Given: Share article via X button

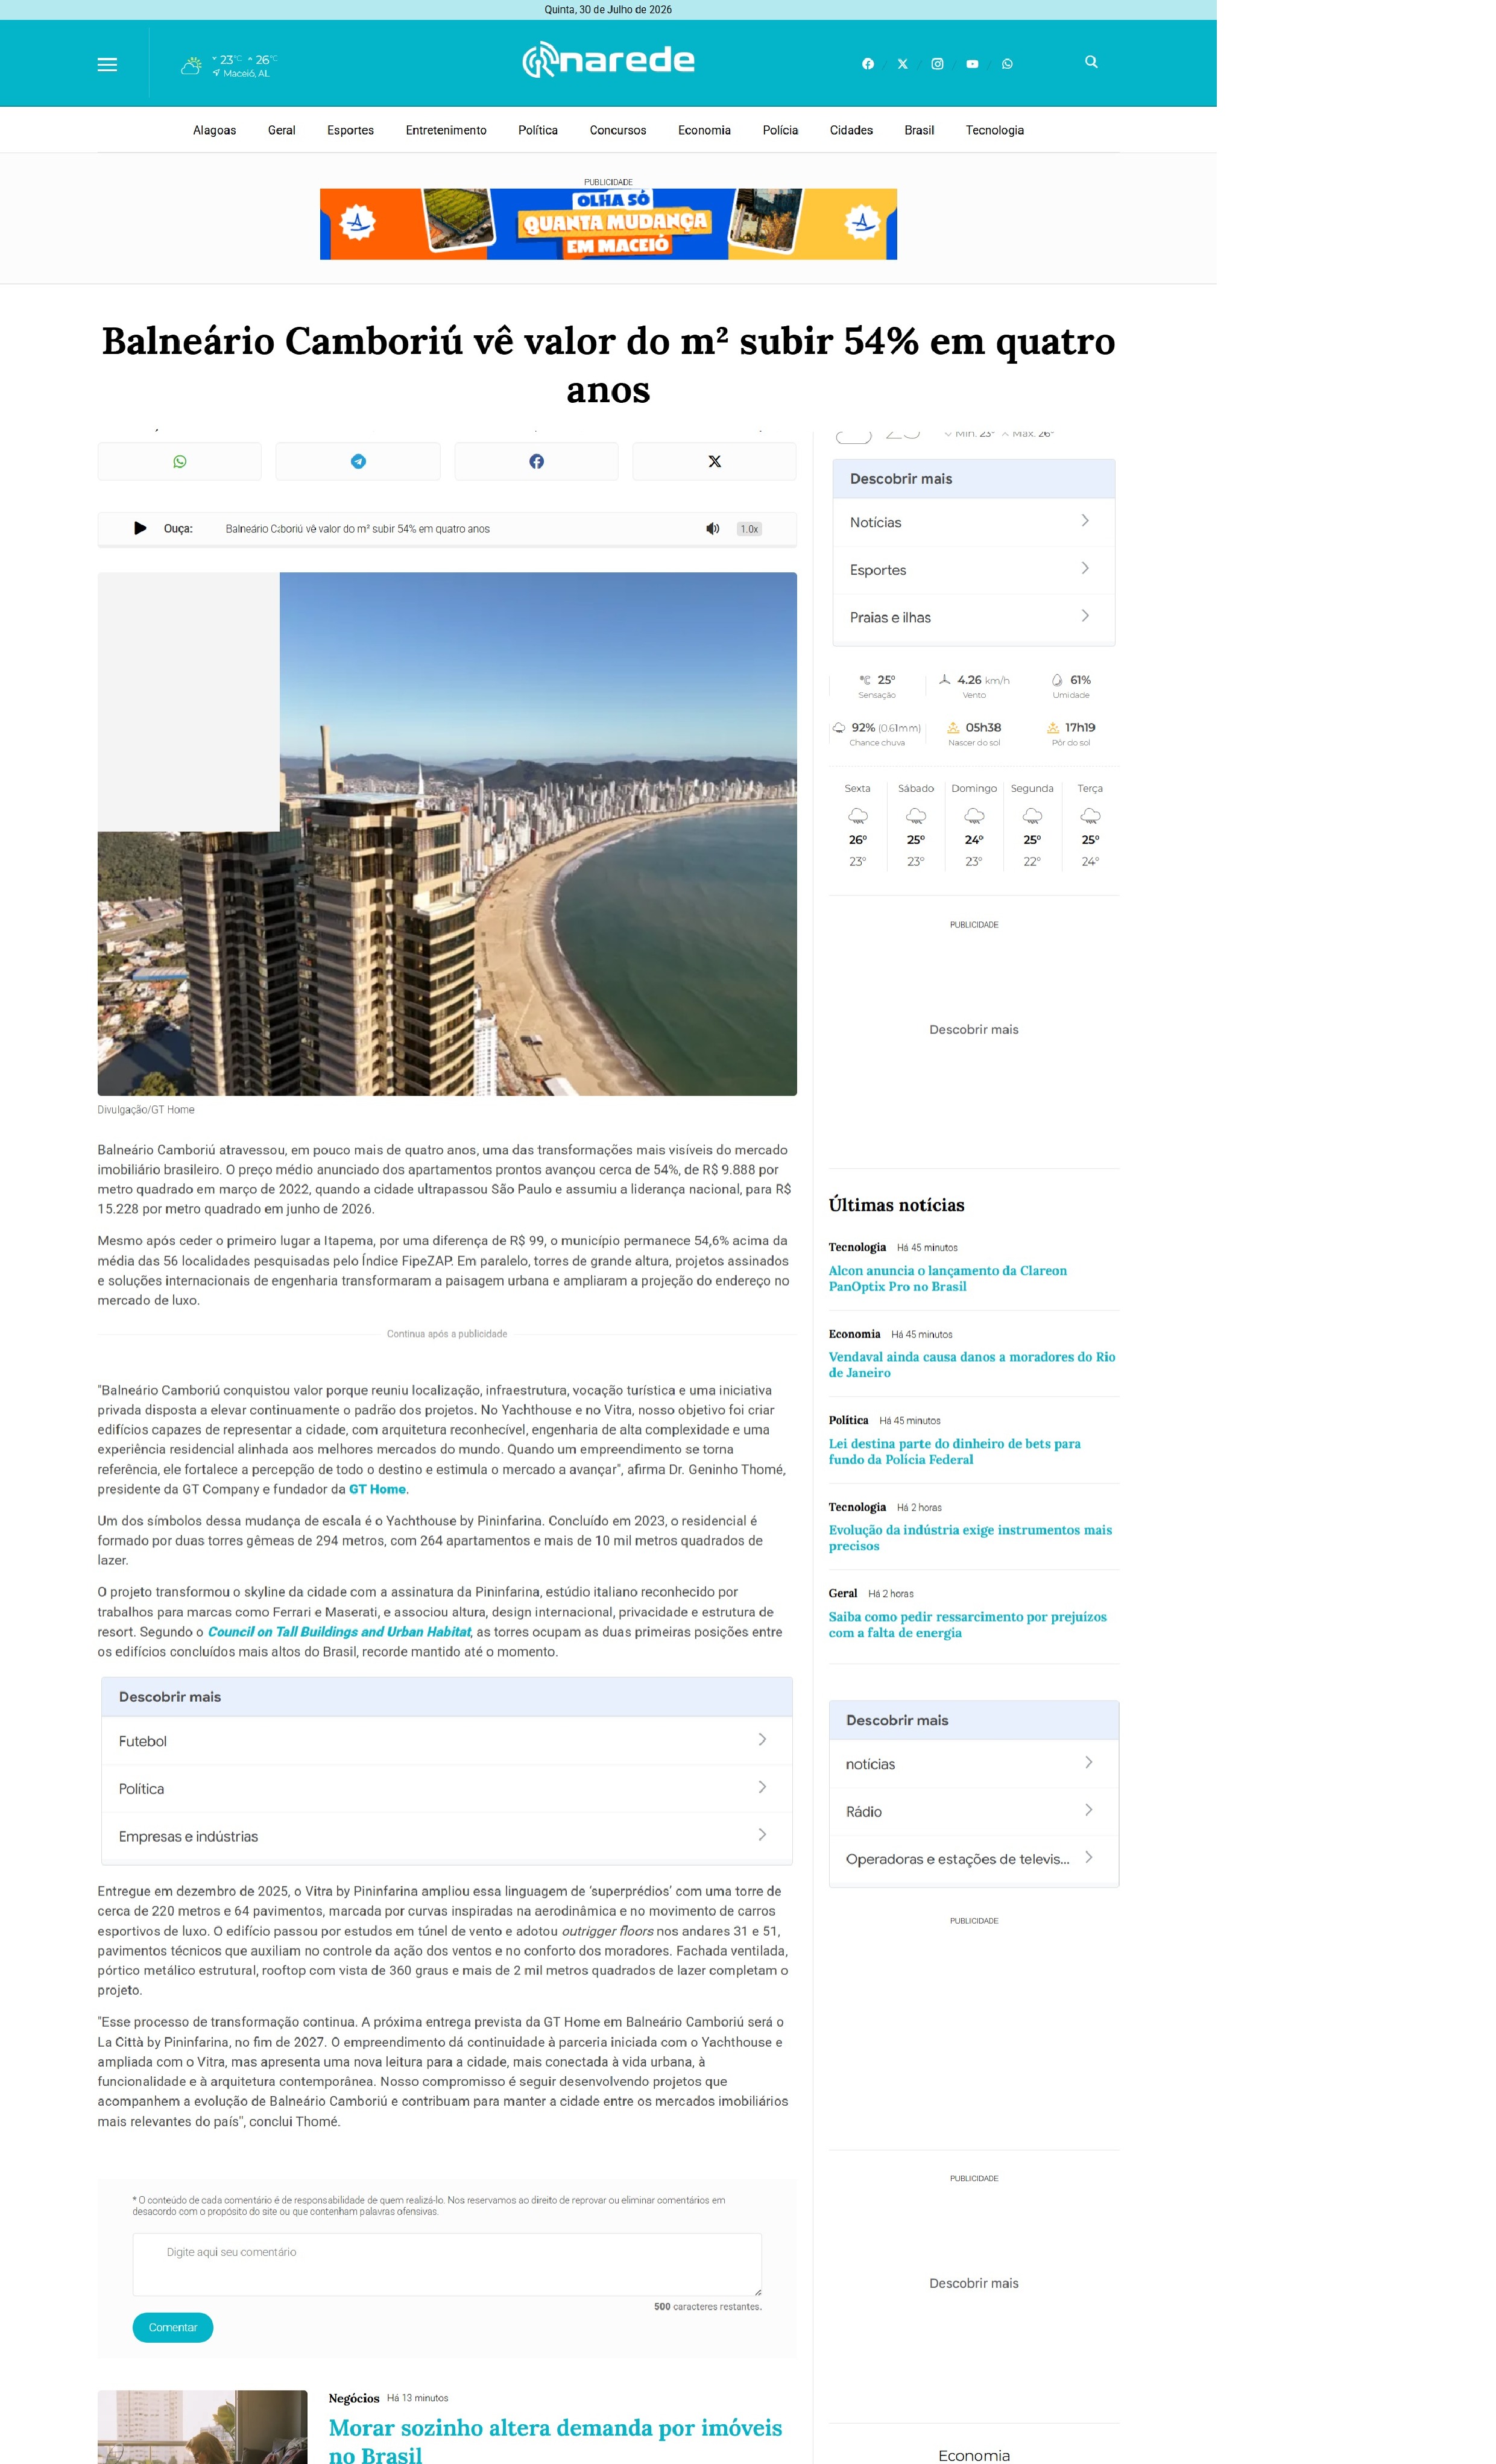Looking at the screenshot, I should point(714,461).
